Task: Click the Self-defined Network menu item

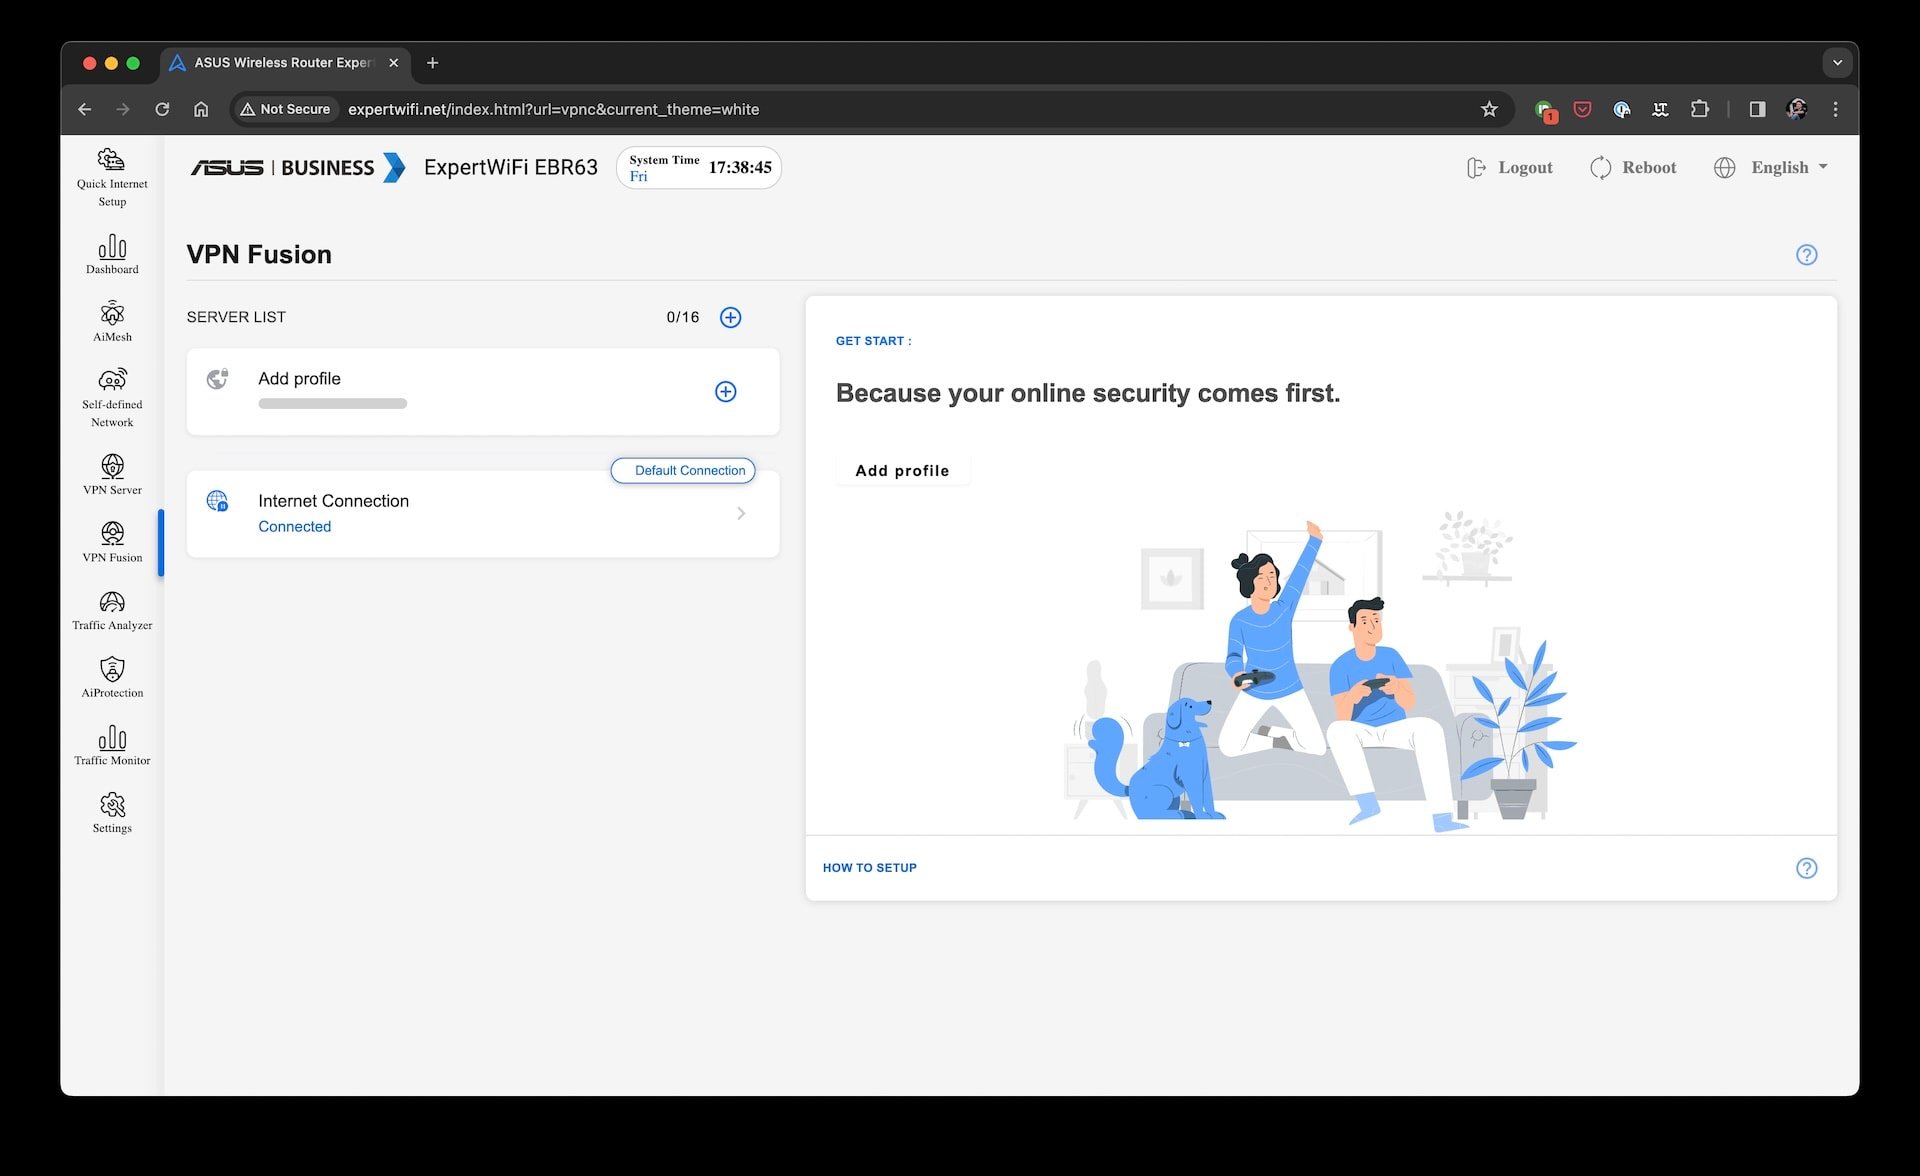Action: coord(111,396)
